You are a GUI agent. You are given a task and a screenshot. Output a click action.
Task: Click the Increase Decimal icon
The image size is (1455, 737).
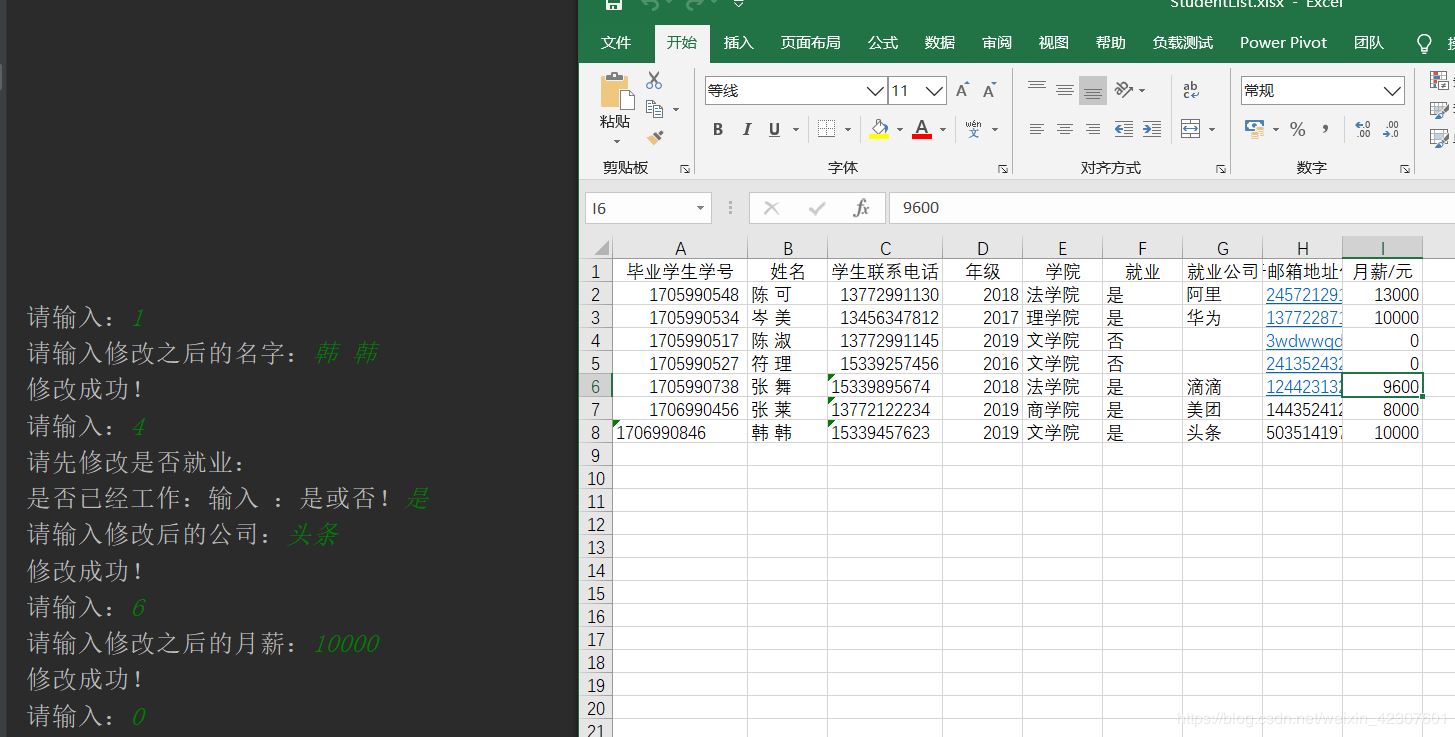click(1360, 129)
